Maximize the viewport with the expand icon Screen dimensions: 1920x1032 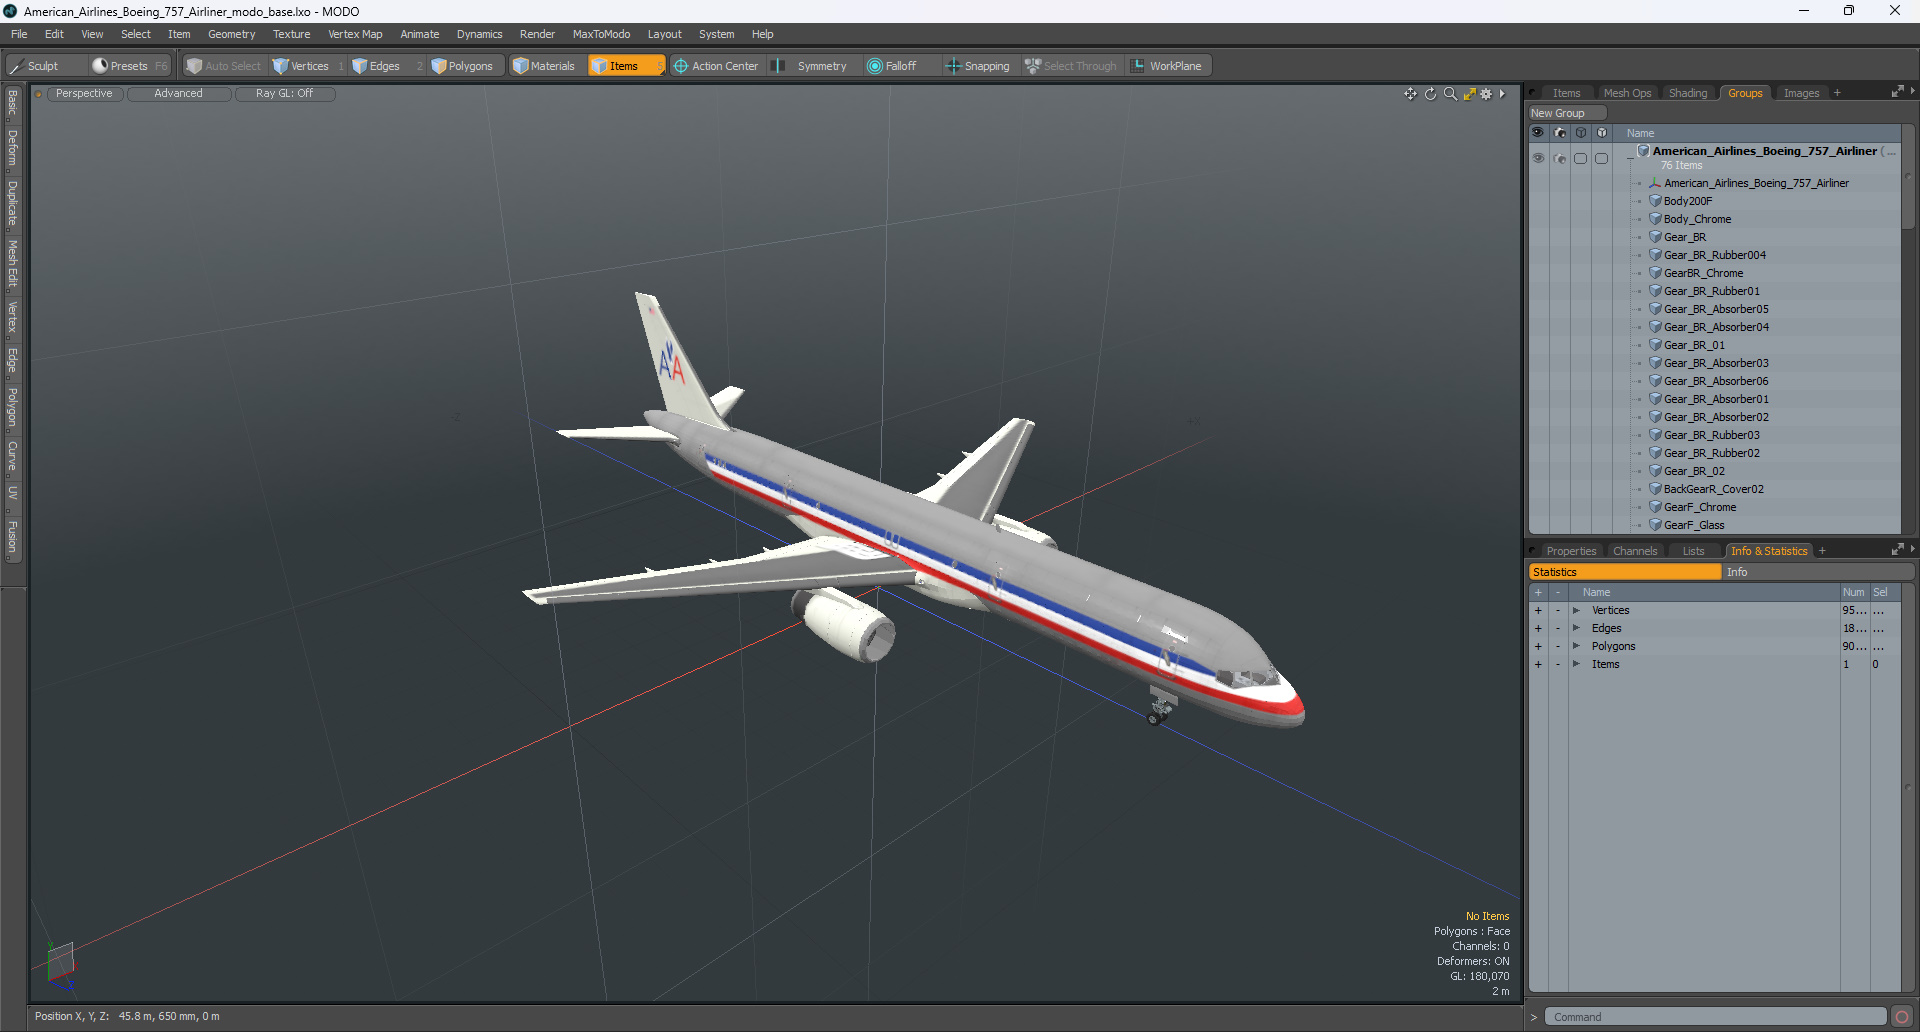pos(1469,94)
